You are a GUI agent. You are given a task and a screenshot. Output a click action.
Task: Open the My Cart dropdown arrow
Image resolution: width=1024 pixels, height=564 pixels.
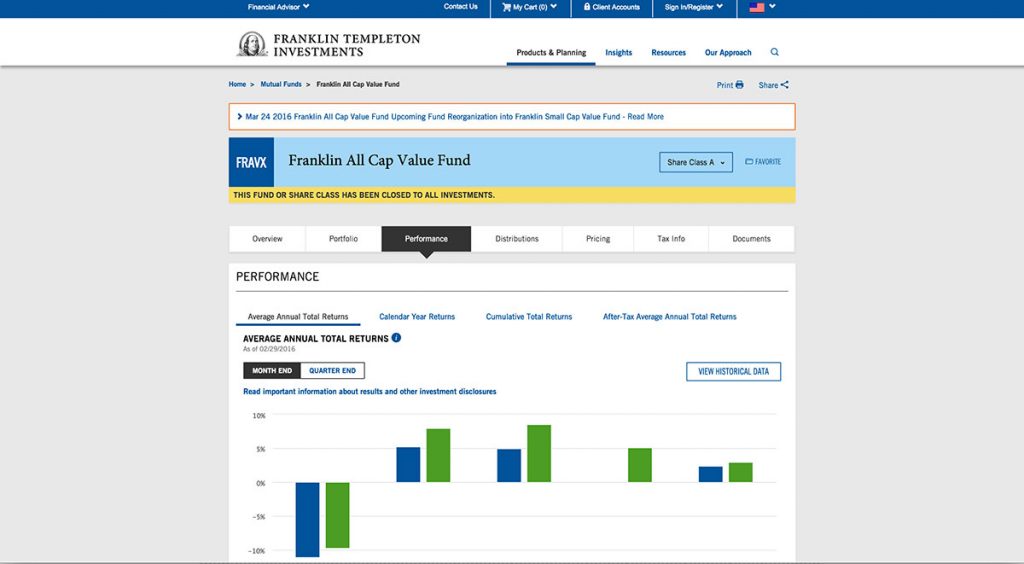(x=554, y=7)
